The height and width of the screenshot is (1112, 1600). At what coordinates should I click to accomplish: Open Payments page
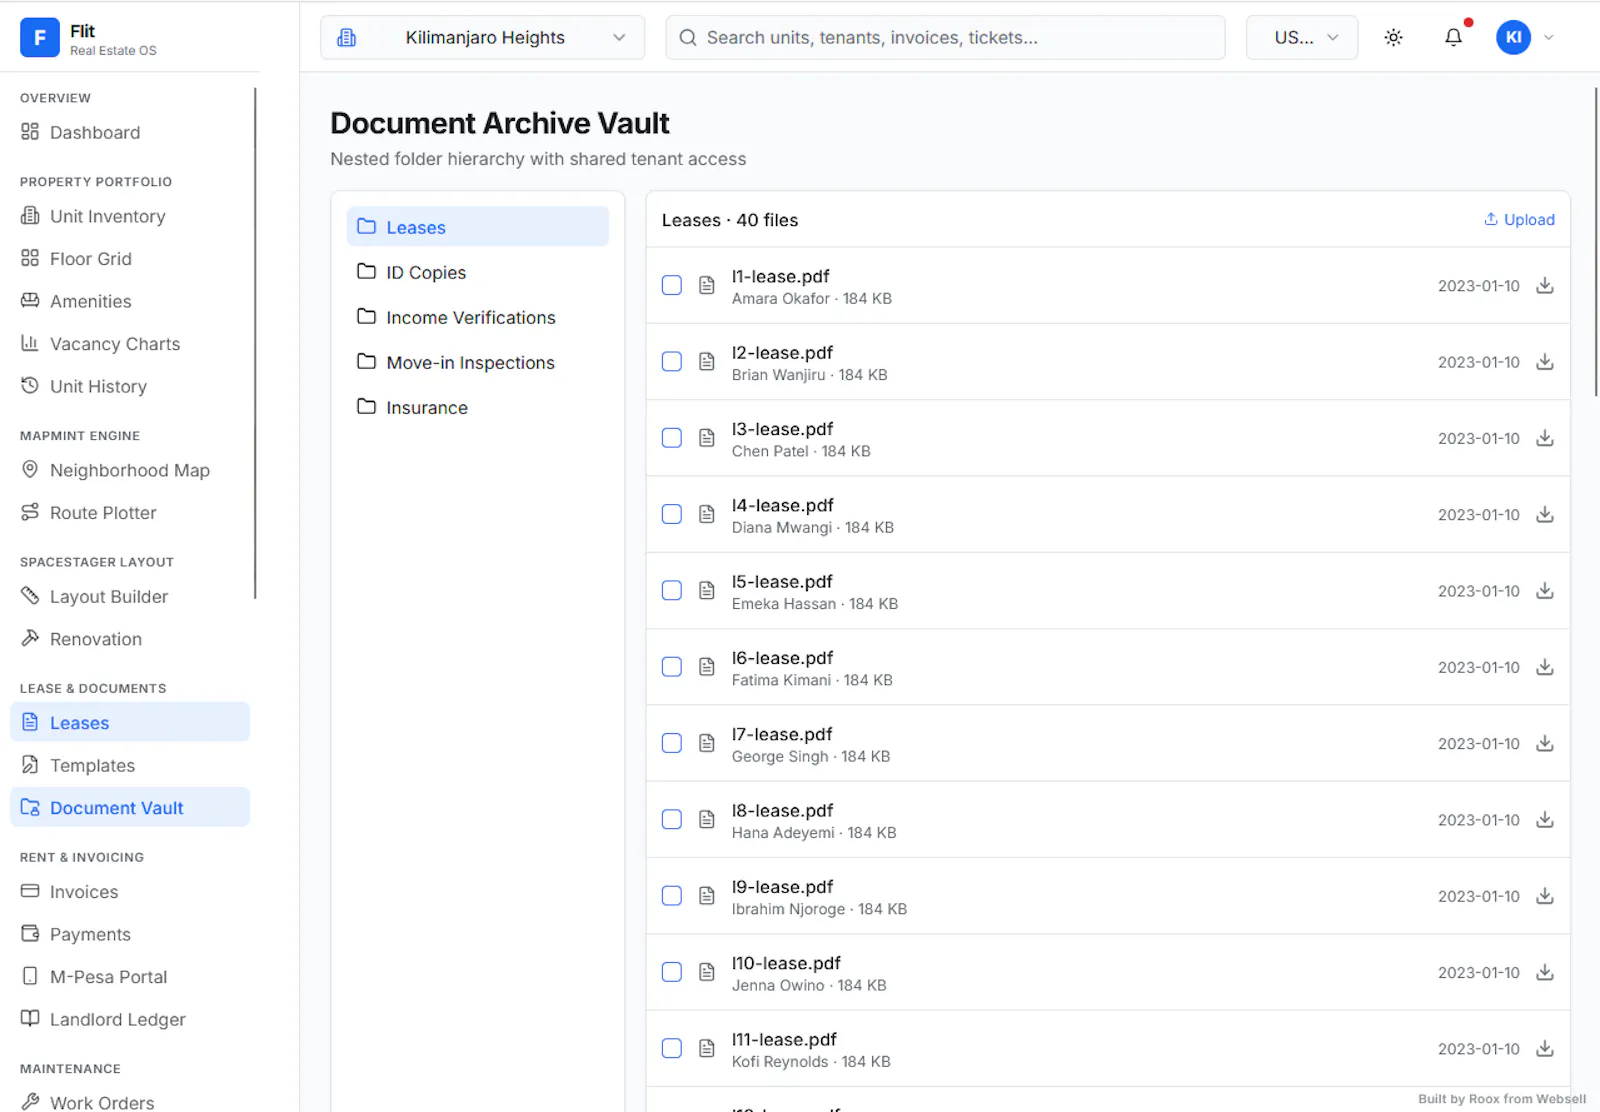130,934
